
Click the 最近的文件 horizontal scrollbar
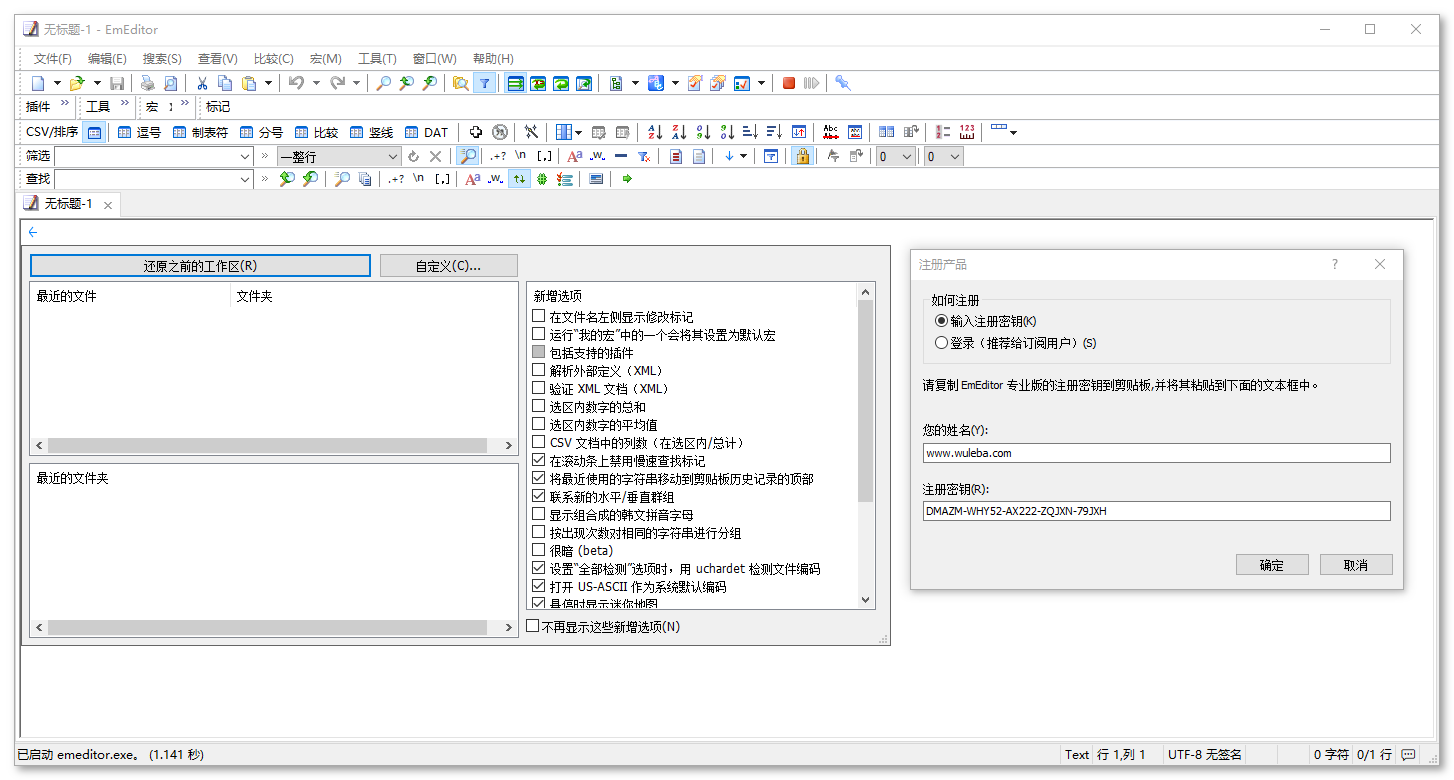(x=275, y=445)
